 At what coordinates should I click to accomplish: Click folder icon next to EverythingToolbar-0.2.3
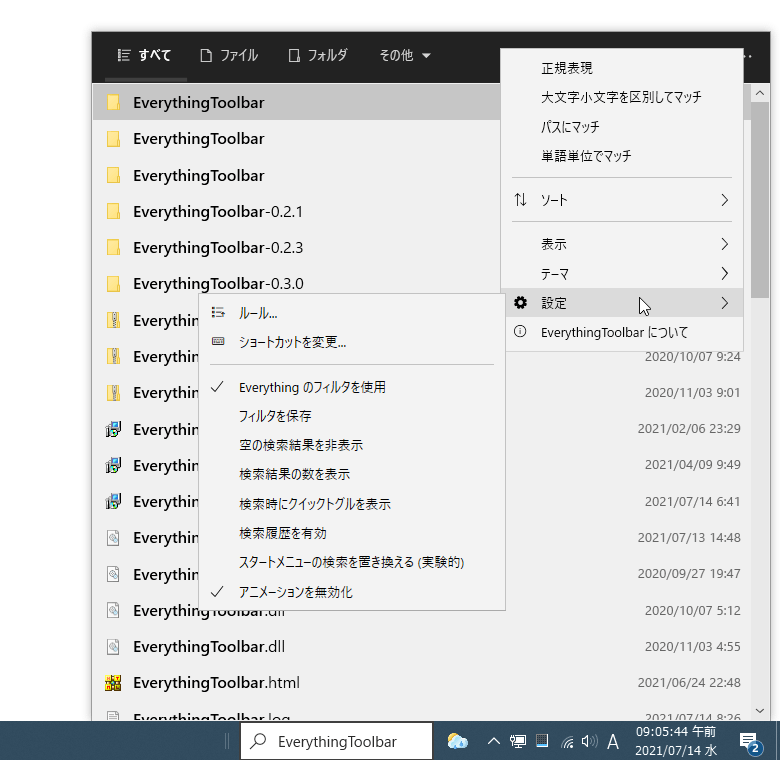coord(113,247)
